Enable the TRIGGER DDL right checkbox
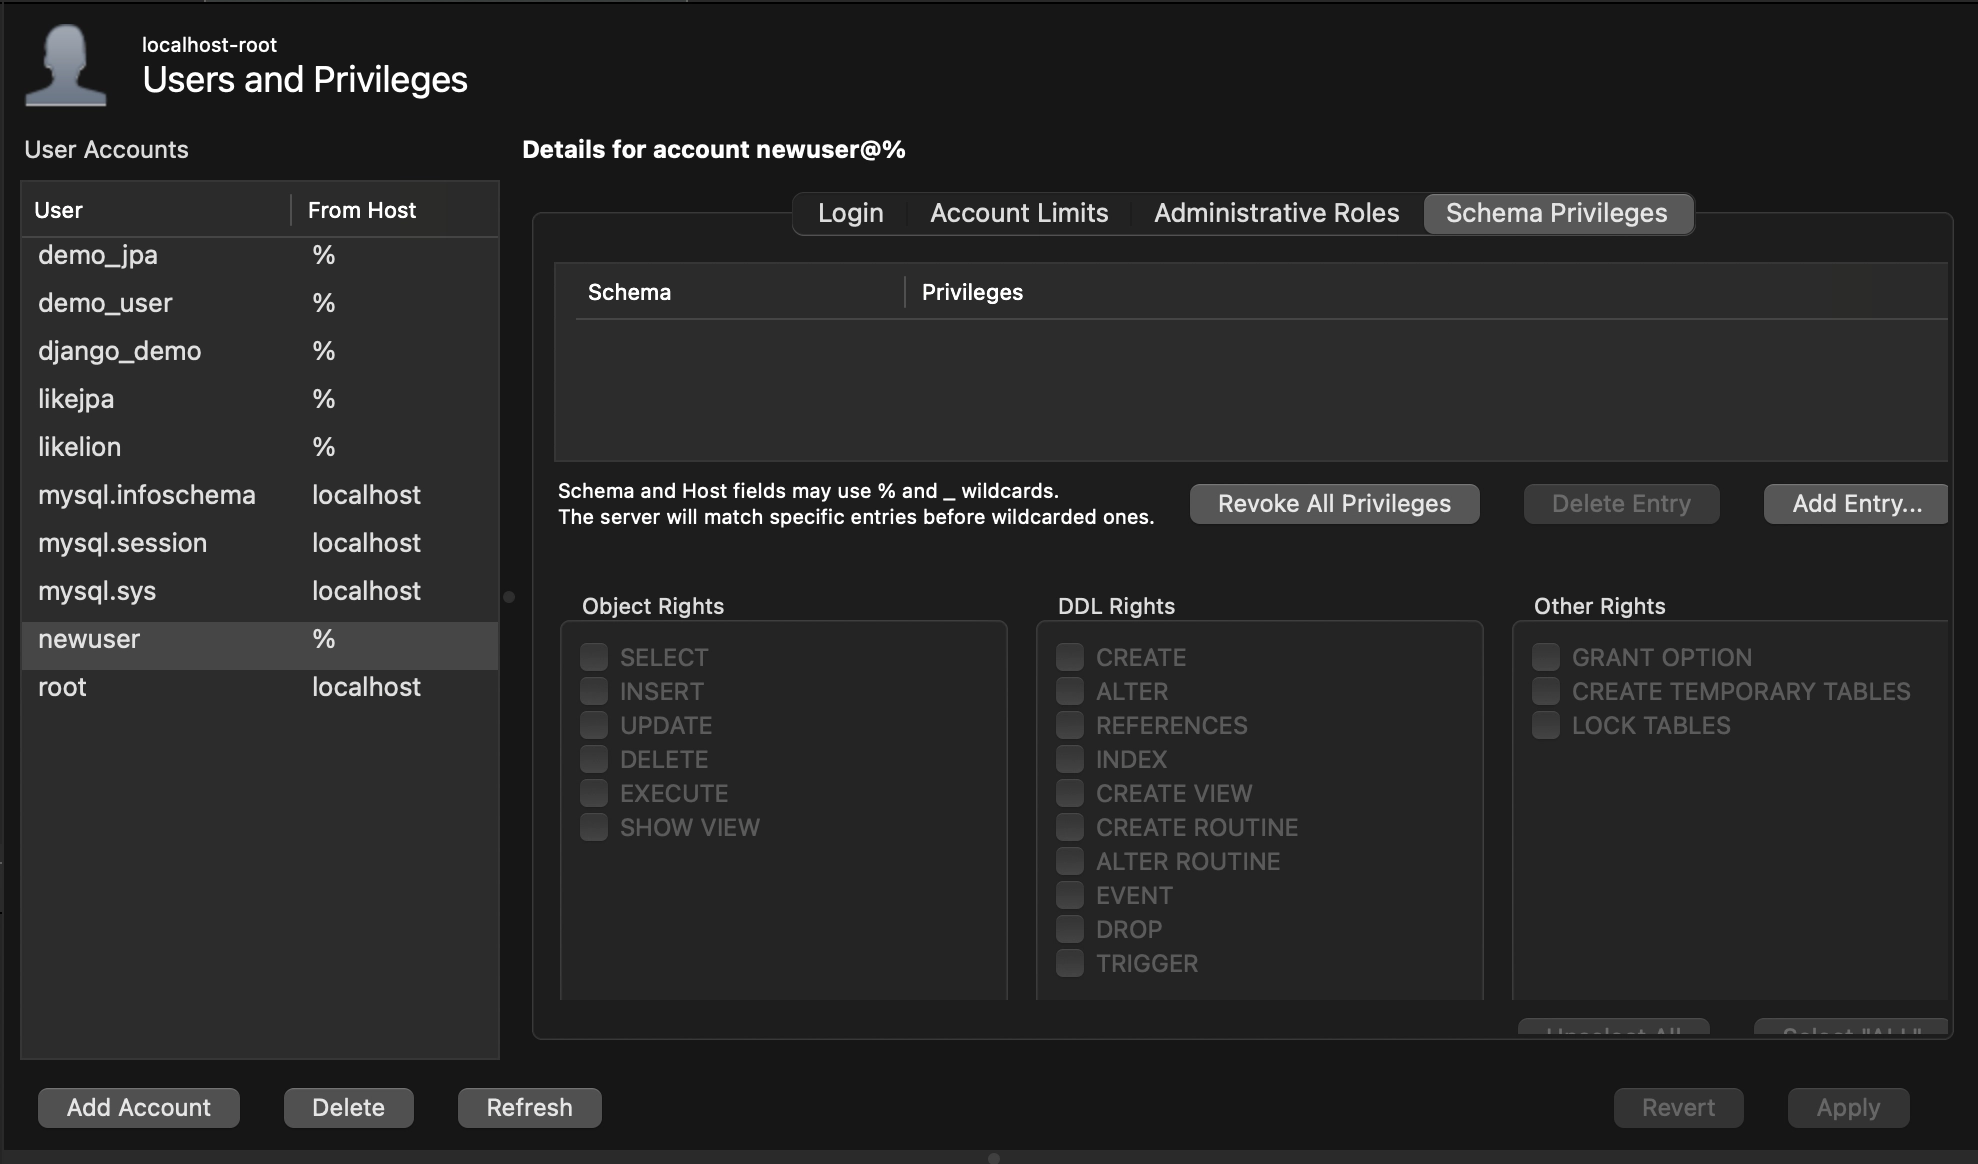Viewport: 1978px width, 1164px height. (x=1070, y=963)
